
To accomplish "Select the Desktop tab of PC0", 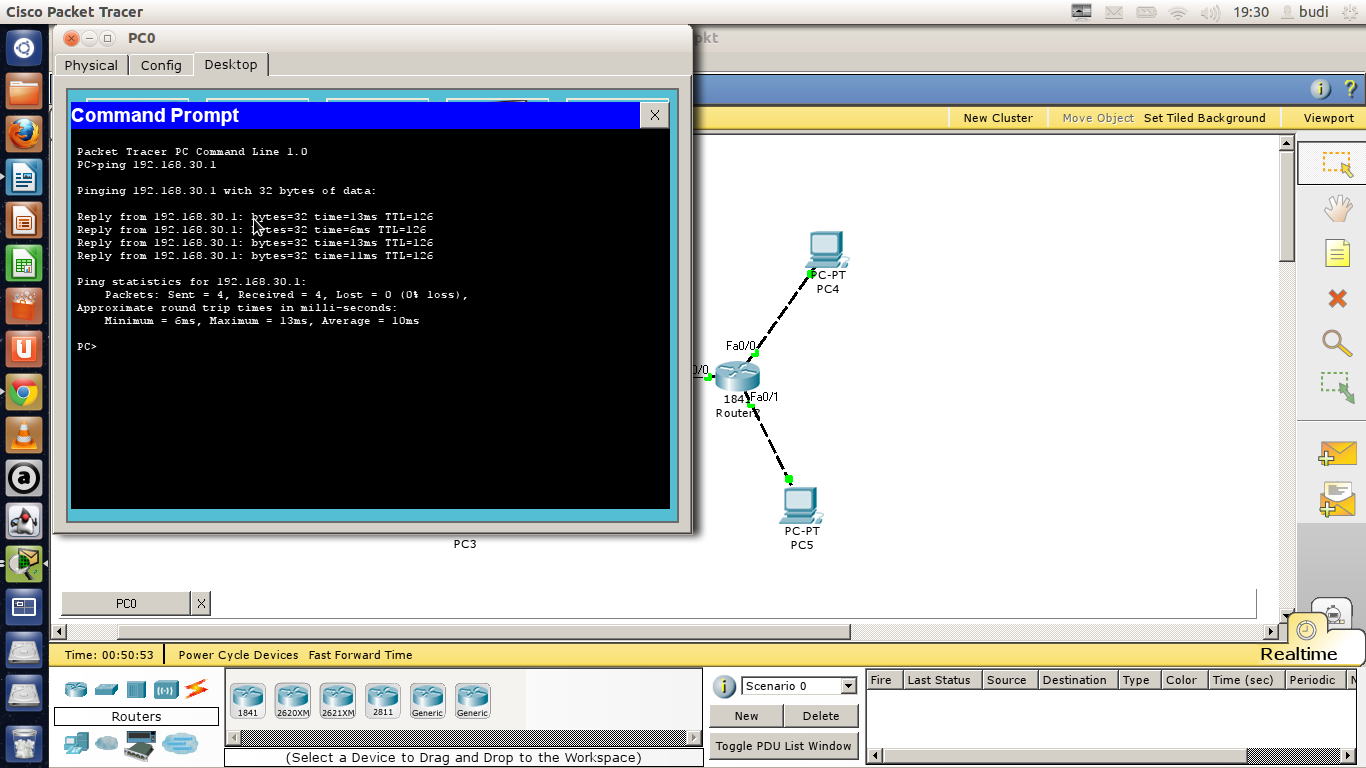I will (x=231, y=64).
